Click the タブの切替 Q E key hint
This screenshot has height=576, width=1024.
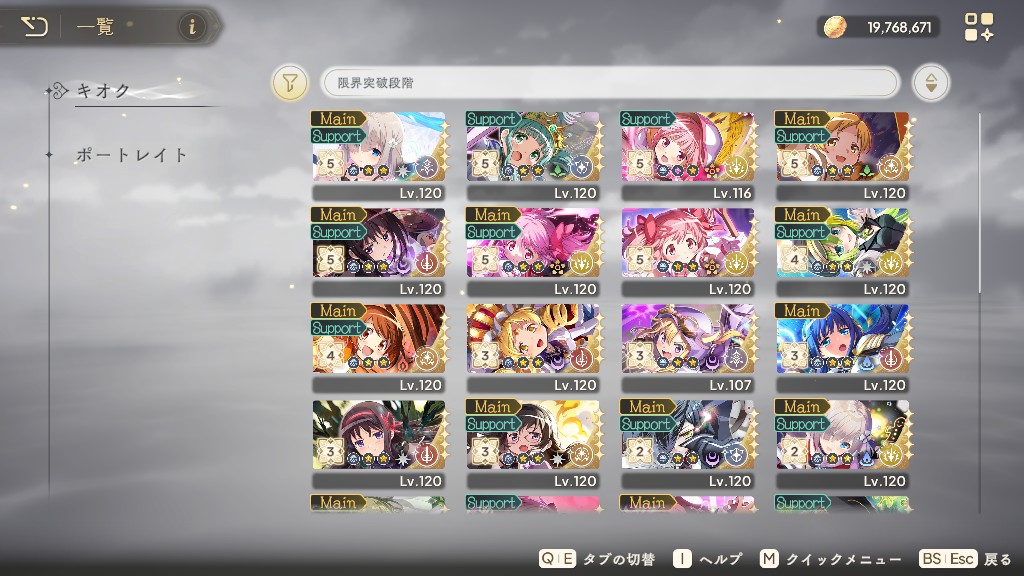597,559
